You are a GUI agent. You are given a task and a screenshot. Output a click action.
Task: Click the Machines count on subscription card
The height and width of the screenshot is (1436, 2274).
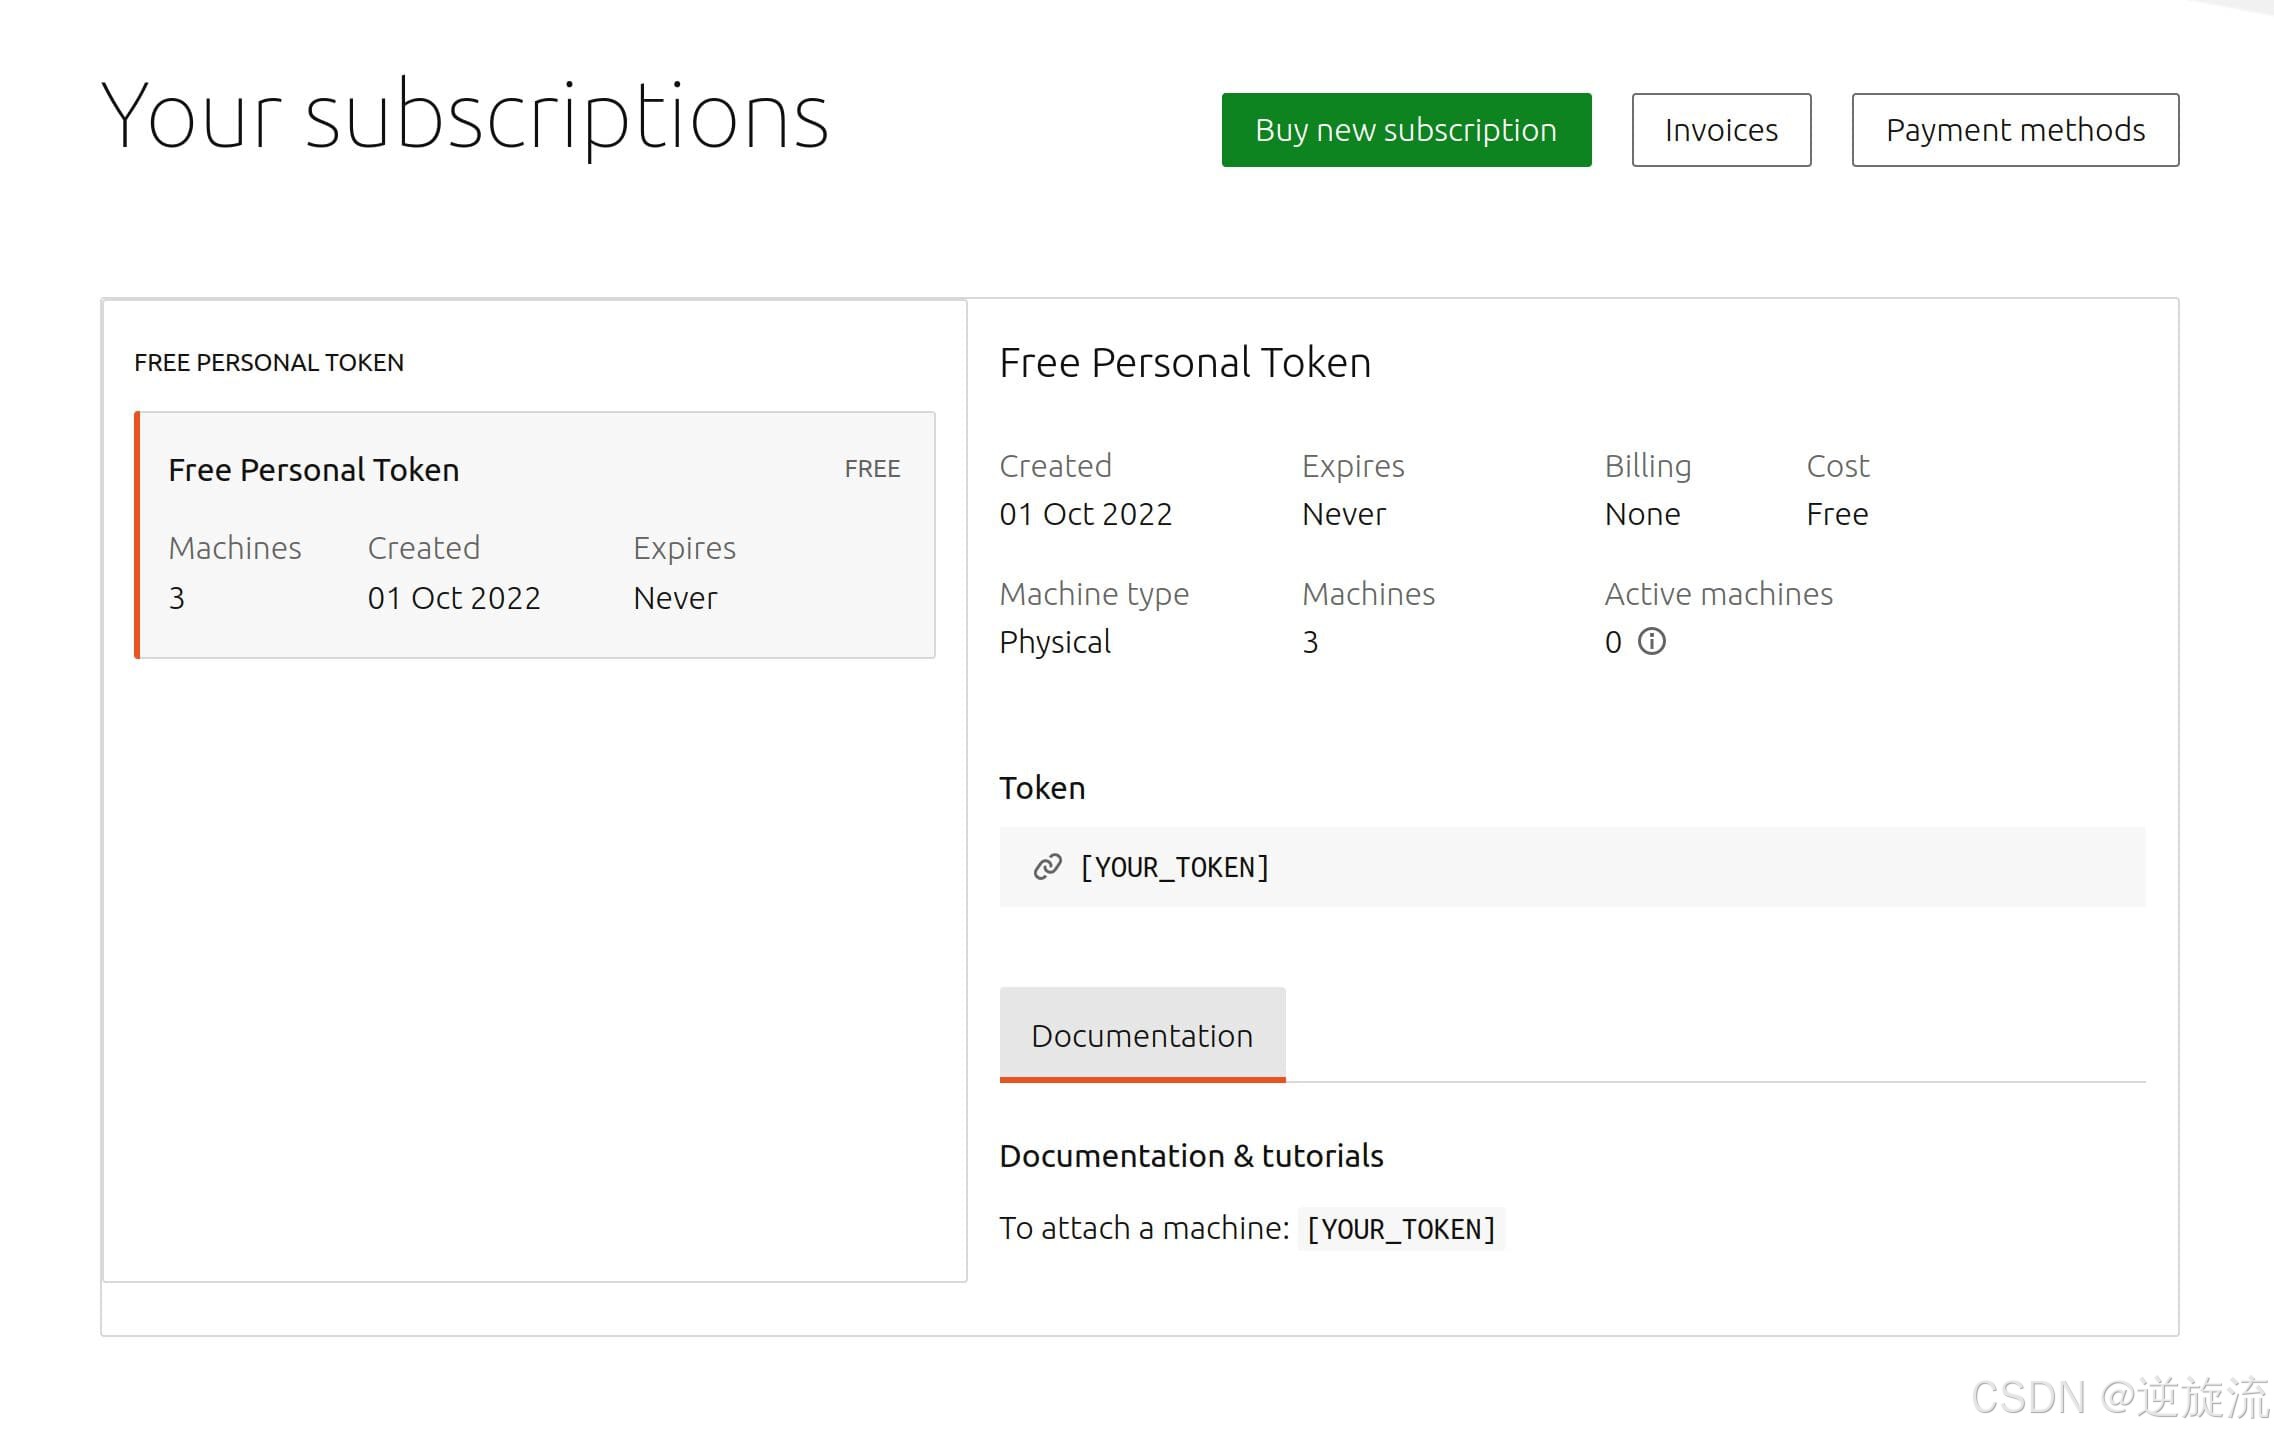(x=177, y=598)
